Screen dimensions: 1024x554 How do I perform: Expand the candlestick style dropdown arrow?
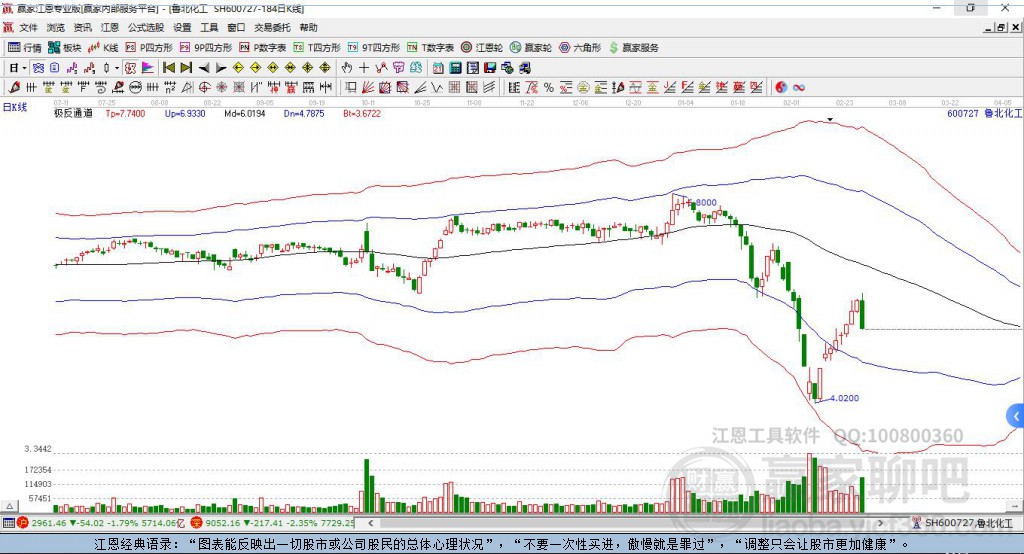(x=117, y=68)
